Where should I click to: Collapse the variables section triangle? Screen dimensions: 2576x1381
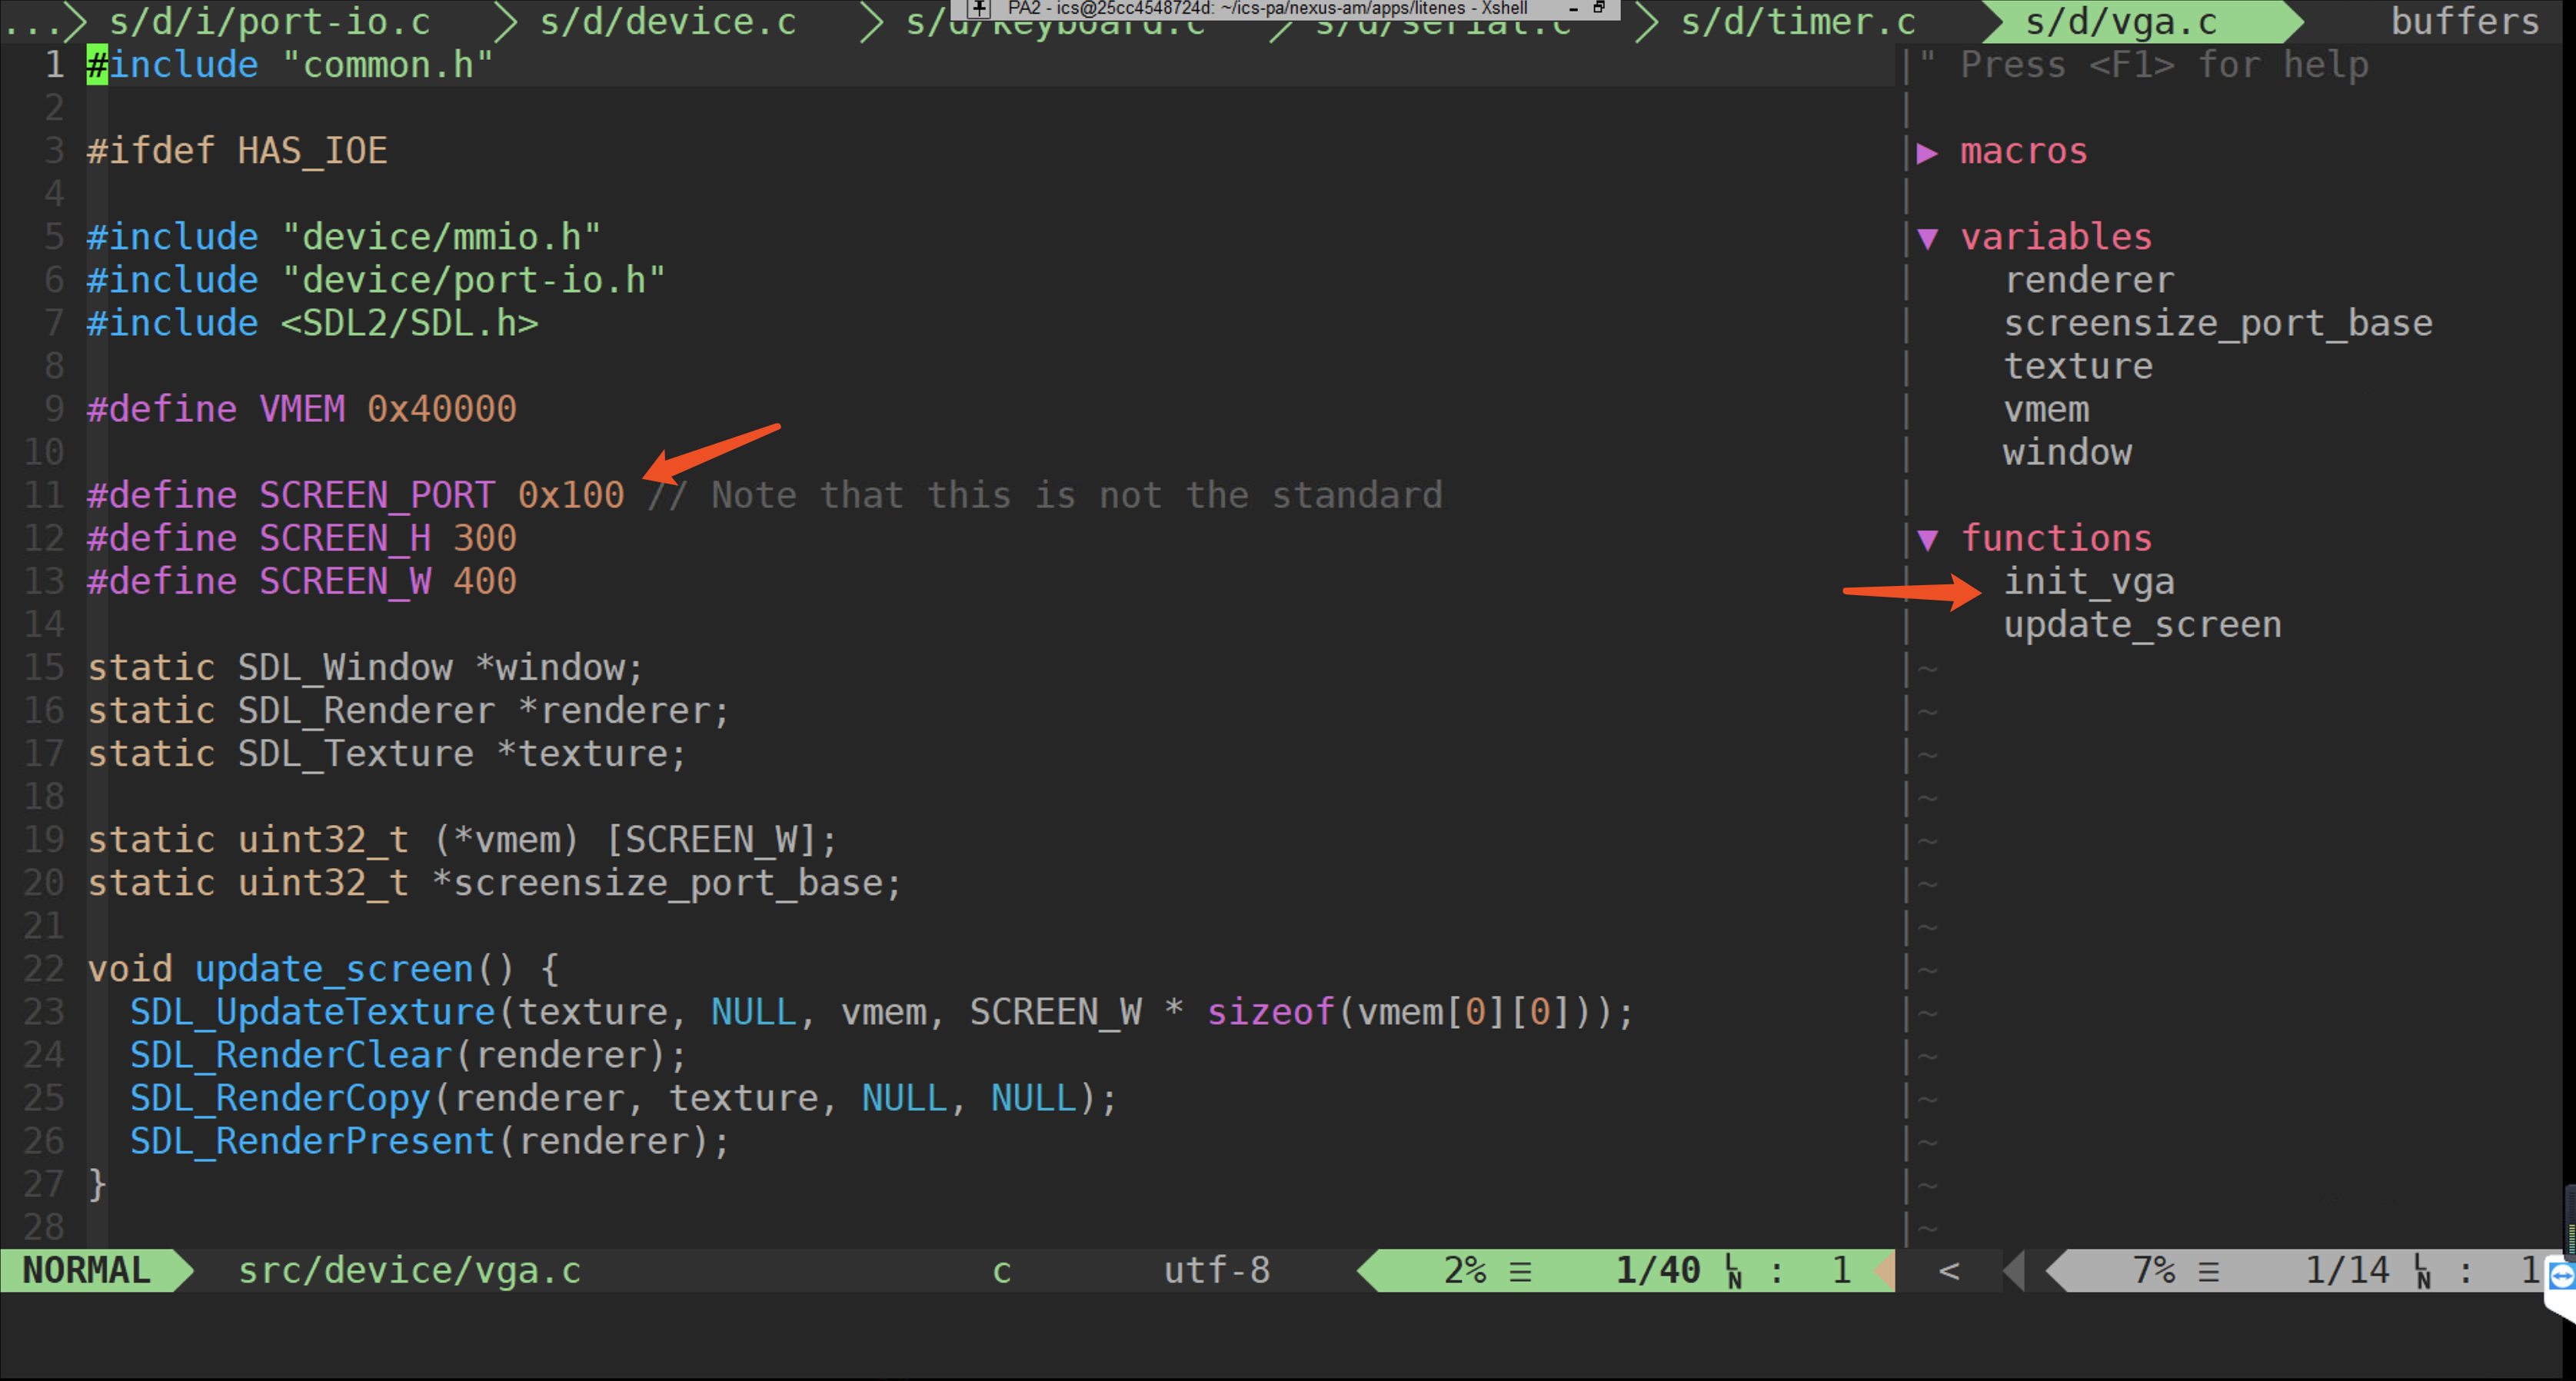point(1927,238)
